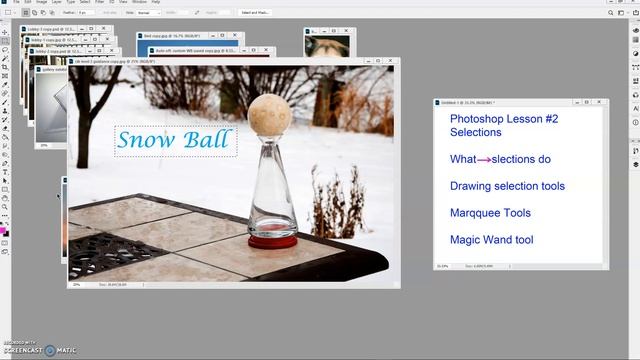Open the black background color picker
Viewport: 640px width, 360px height.
point(7,234)
